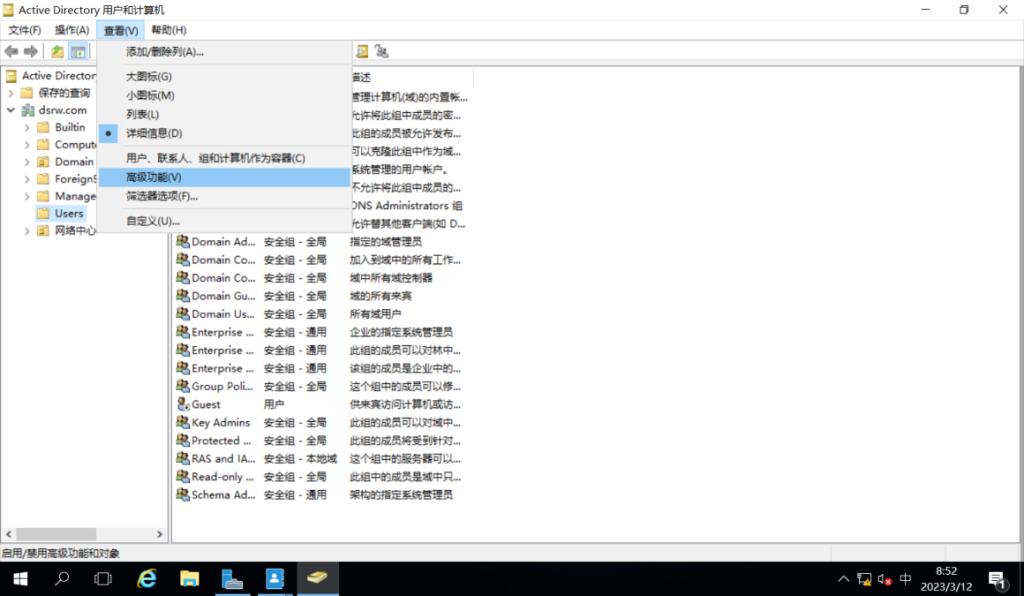Go up one level with the folder icon
This screenshot has height=596, width=1024.
click(57, 52)
